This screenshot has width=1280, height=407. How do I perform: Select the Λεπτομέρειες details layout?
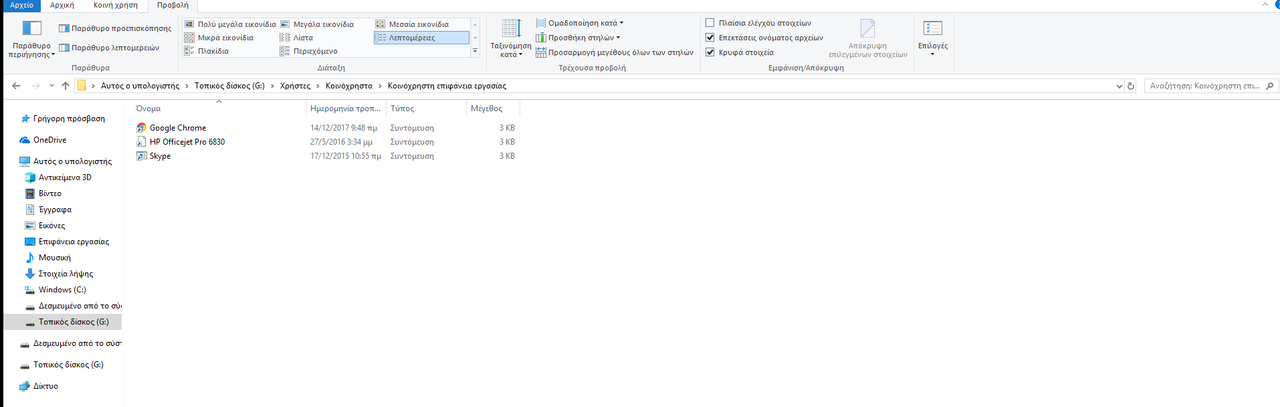point(421,37)
